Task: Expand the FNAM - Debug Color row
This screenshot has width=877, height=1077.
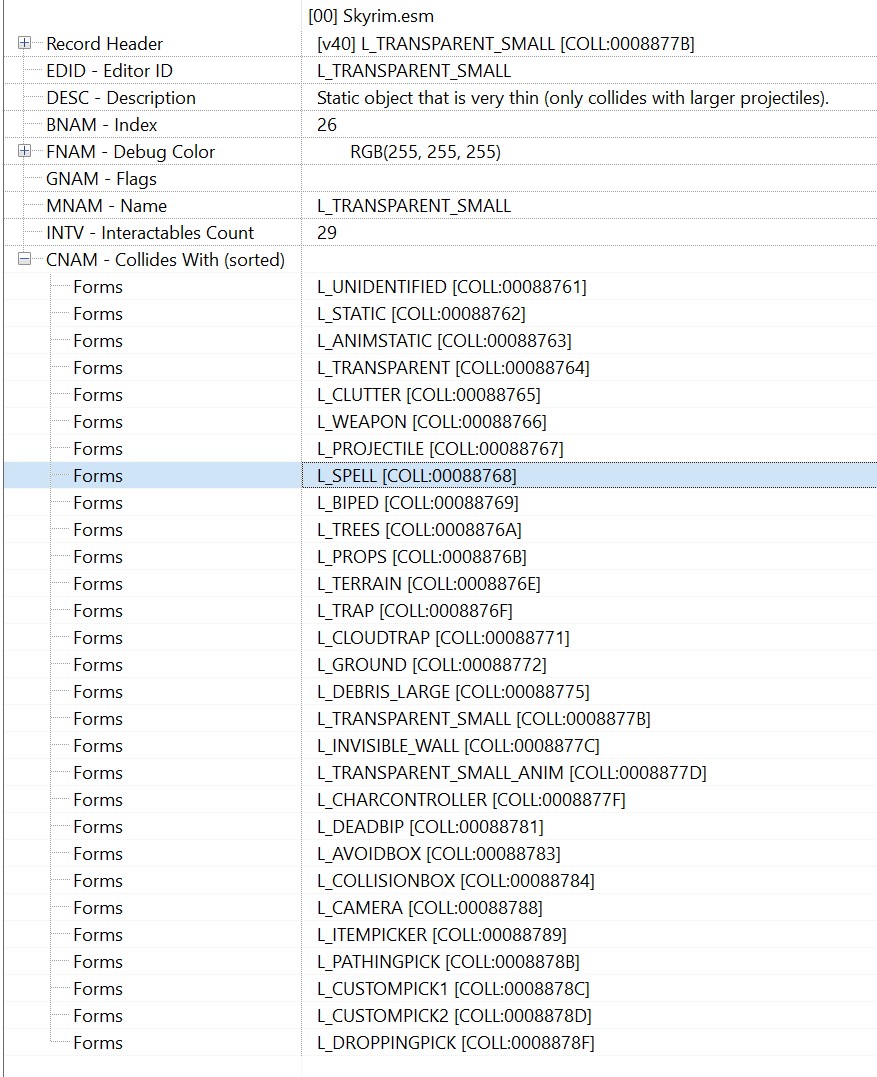Action: 25,150
